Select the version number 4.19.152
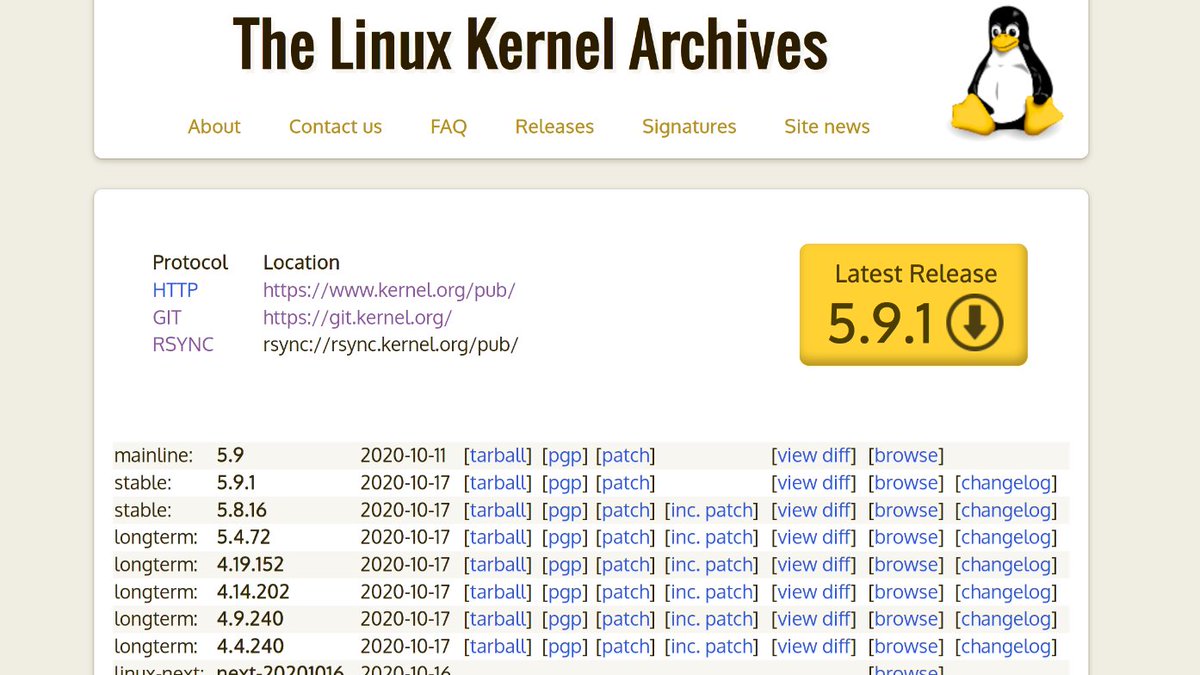The height and width of the screenshot is (675, 1200). [x=250, y=564]
